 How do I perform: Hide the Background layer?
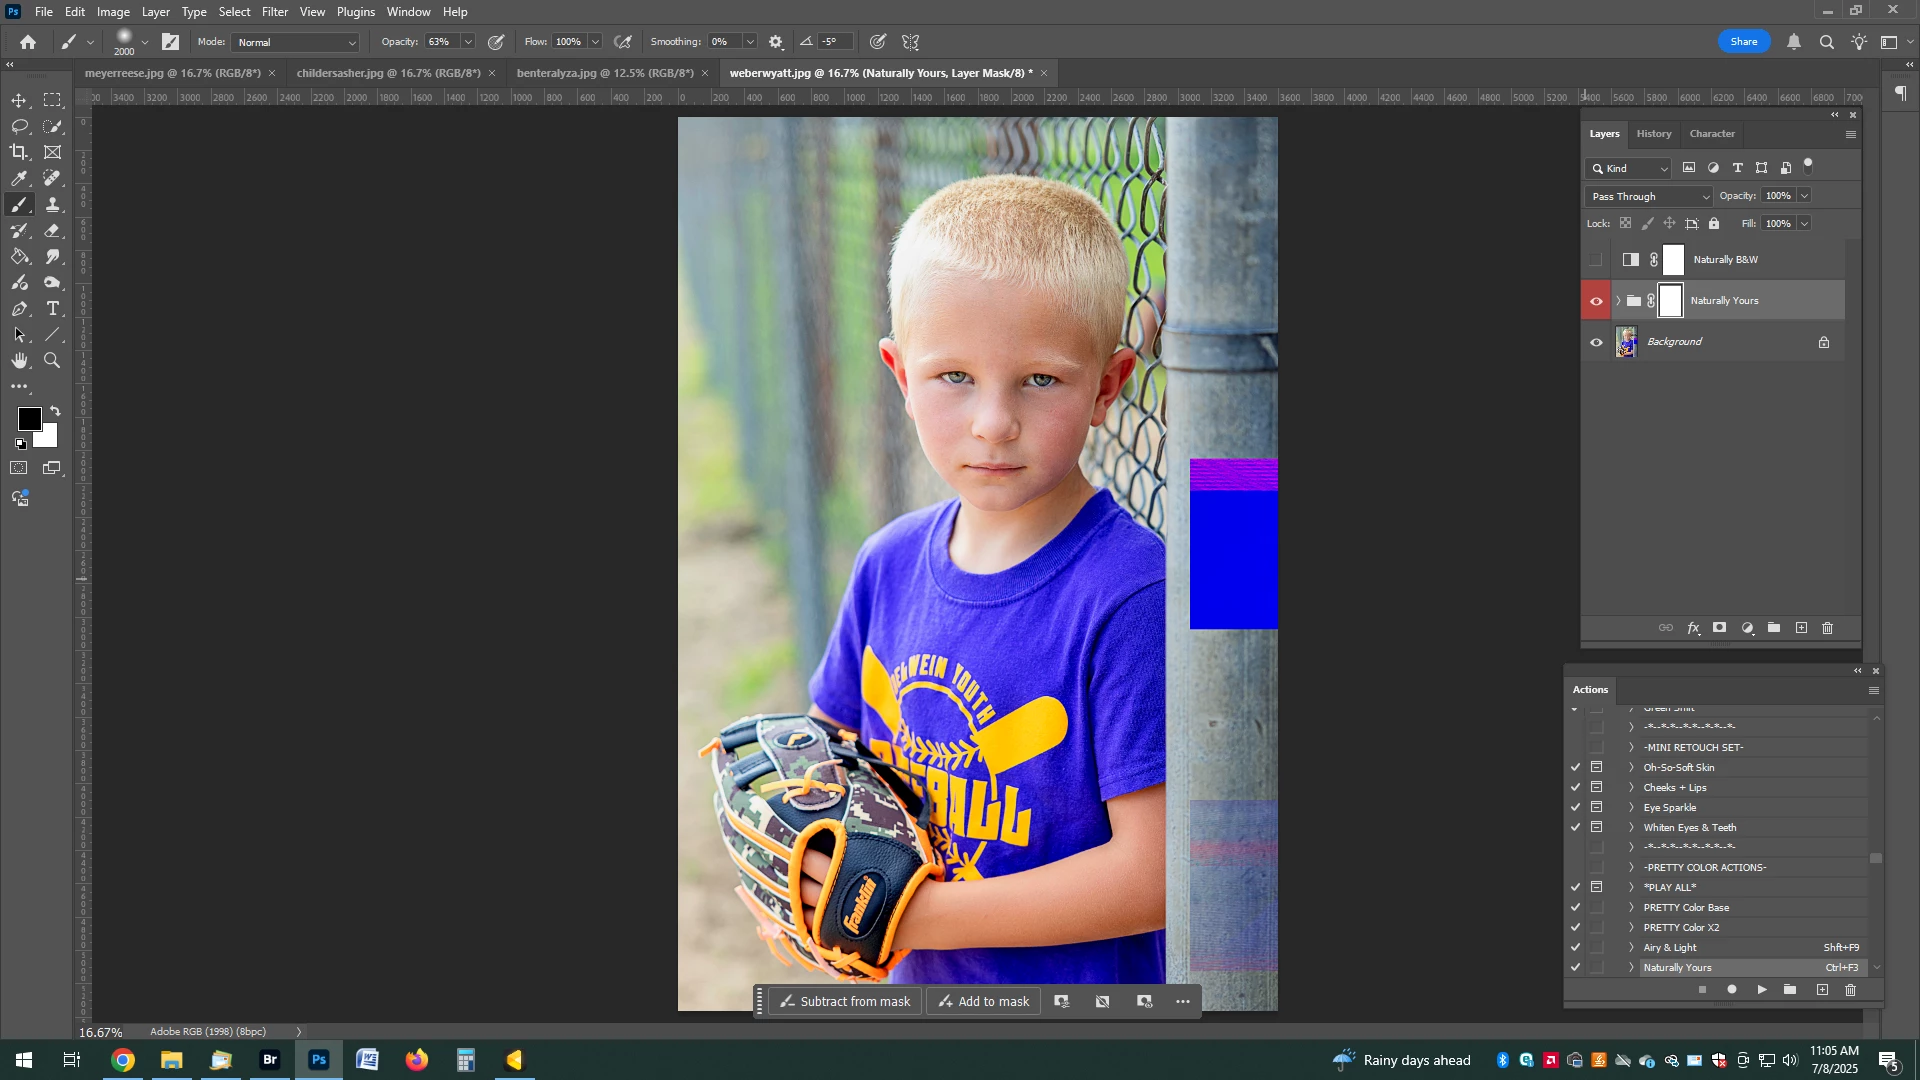click(x=1596, y=342)
